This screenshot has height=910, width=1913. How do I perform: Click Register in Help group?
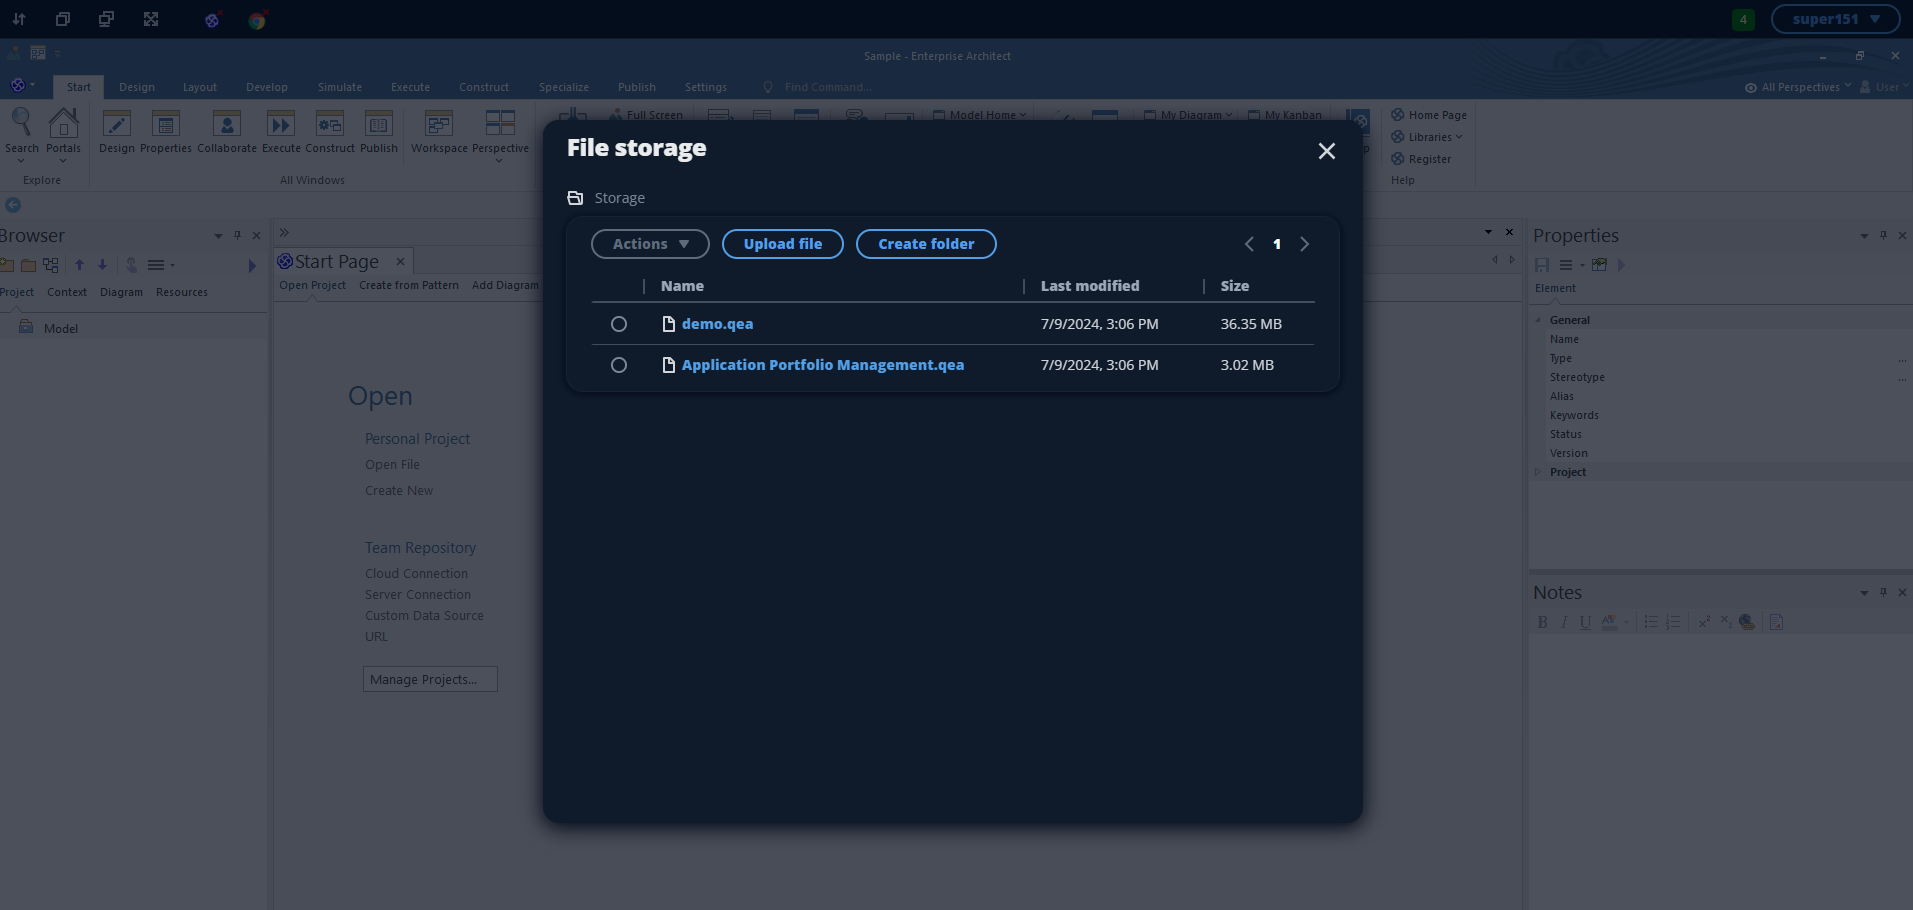tap(1421, 159)
